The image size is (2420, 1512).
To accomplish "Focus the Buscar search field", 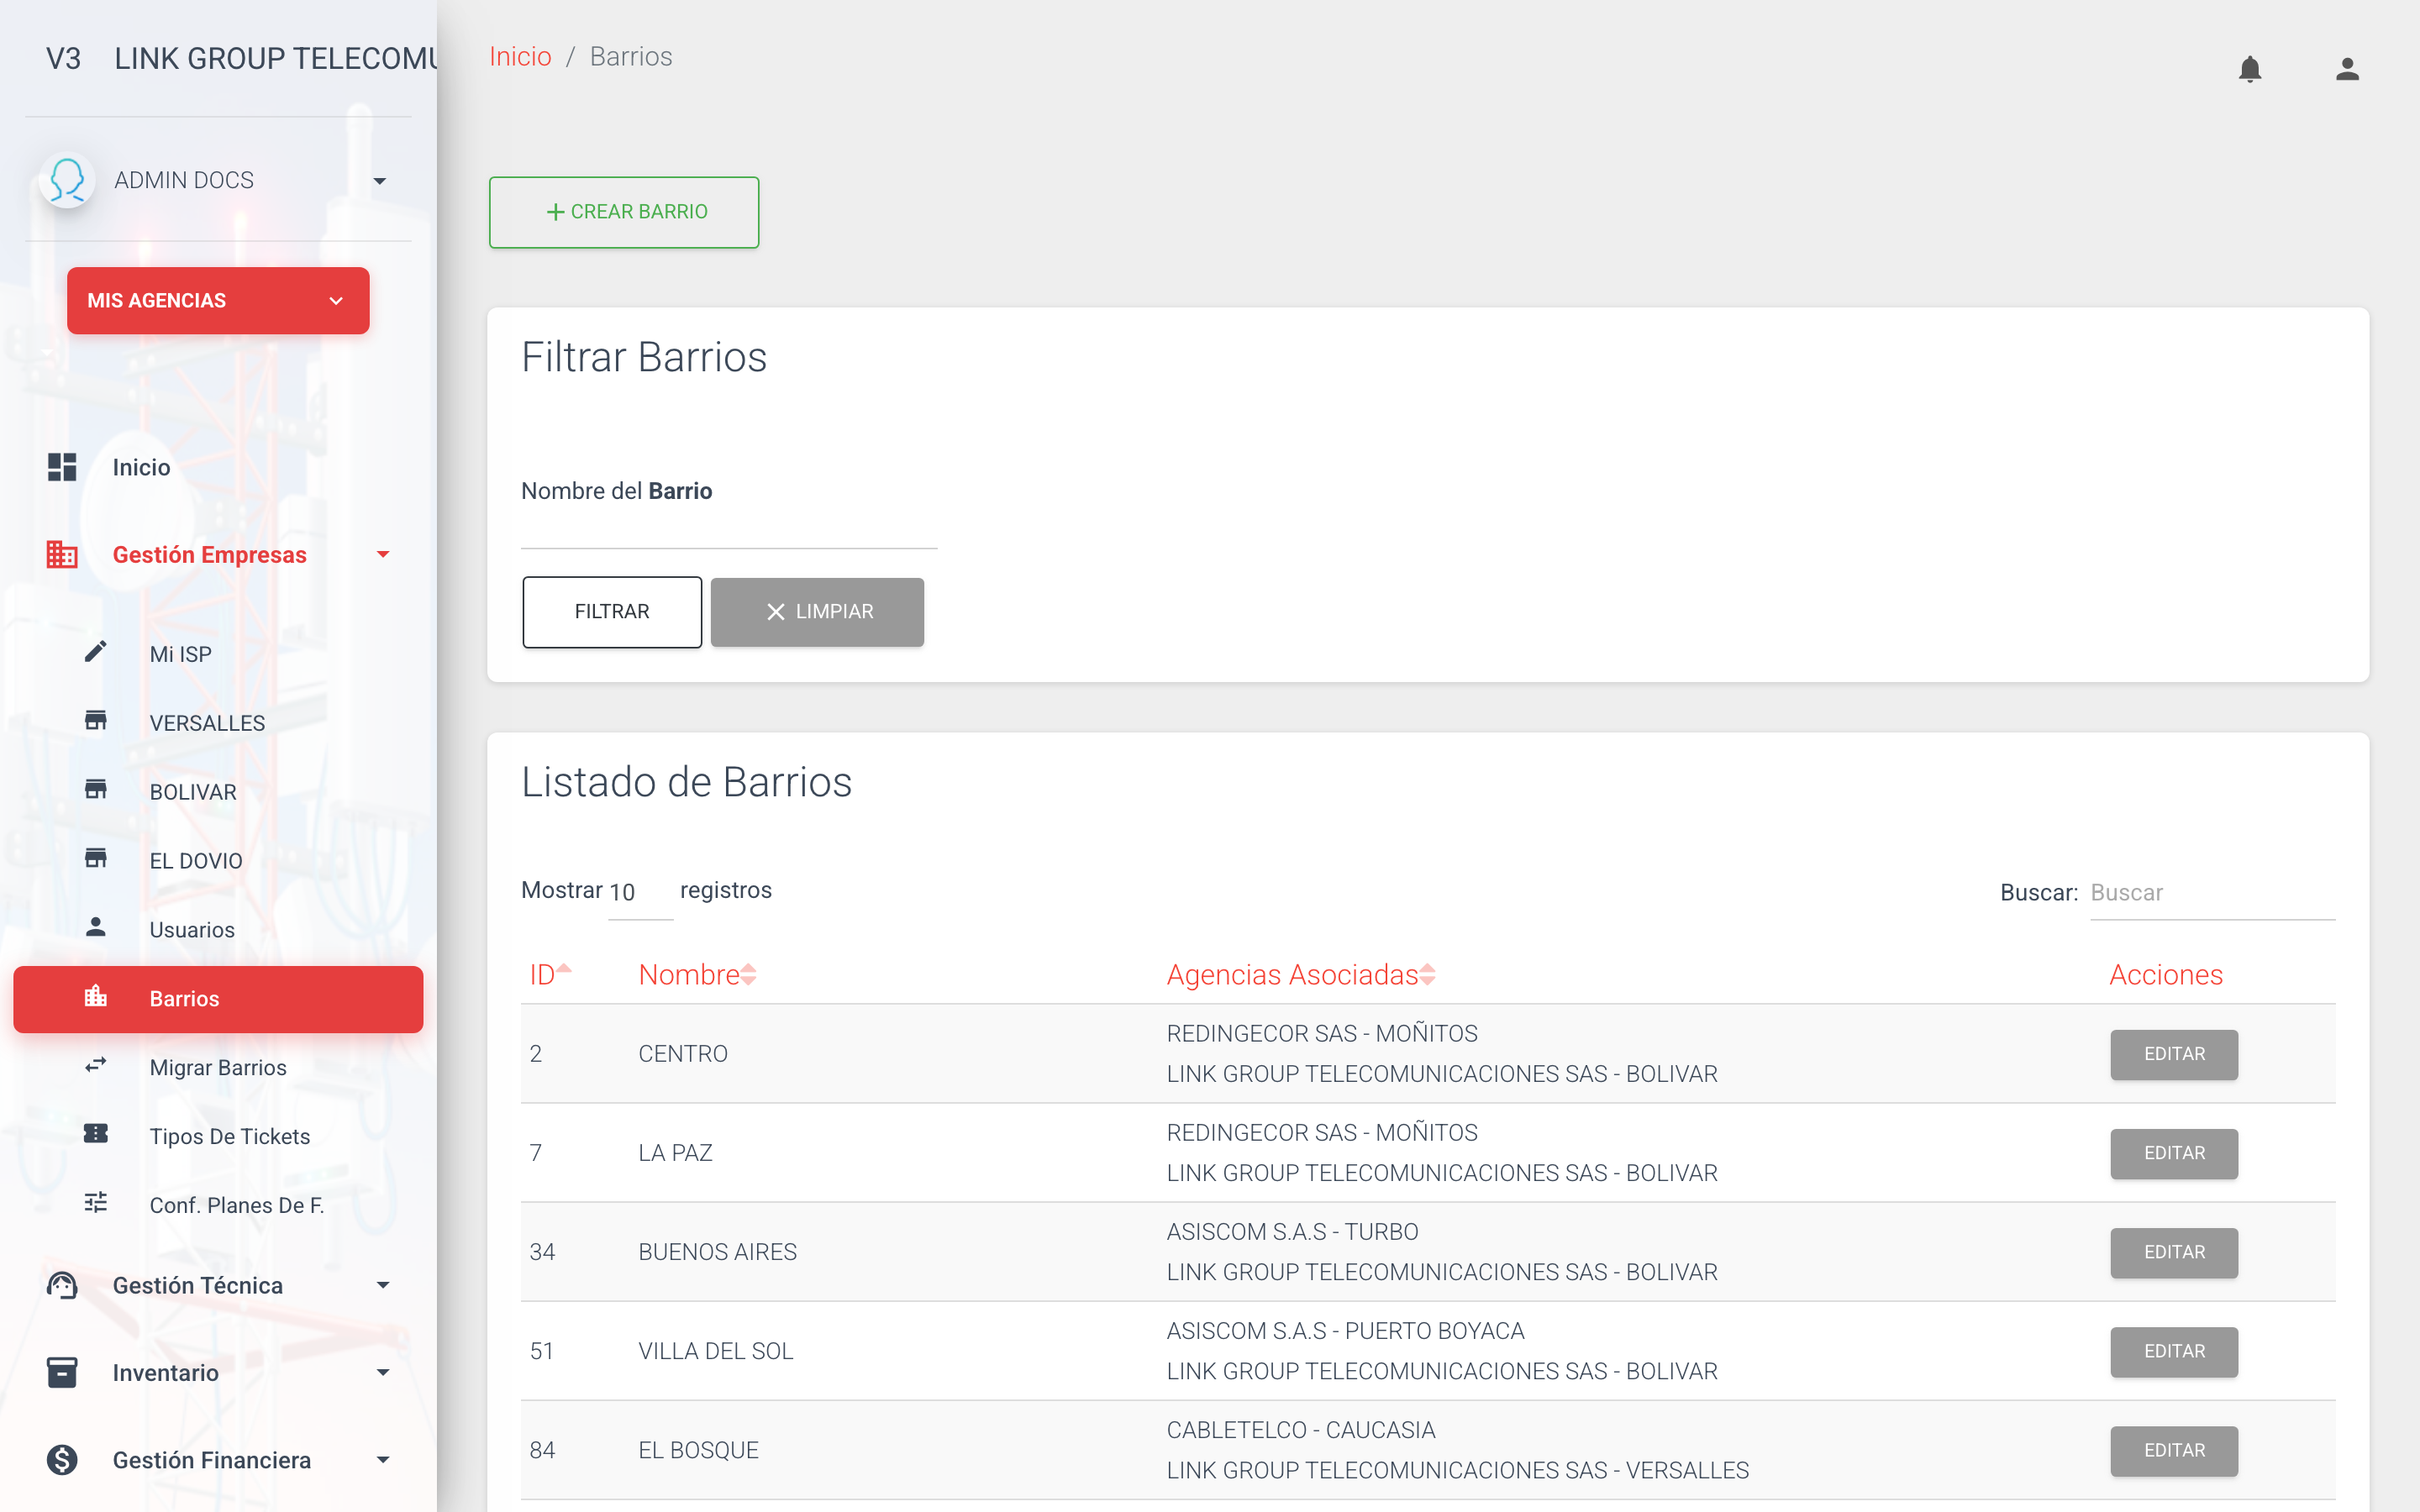I will click(x=2212, y=893).
